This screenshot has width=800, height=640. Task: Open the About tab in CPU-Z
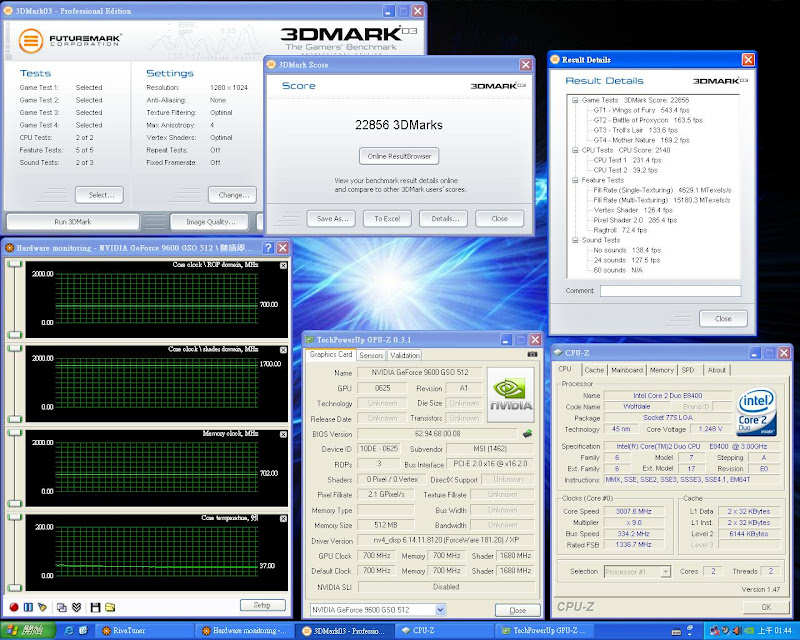(x=716, y=370)
